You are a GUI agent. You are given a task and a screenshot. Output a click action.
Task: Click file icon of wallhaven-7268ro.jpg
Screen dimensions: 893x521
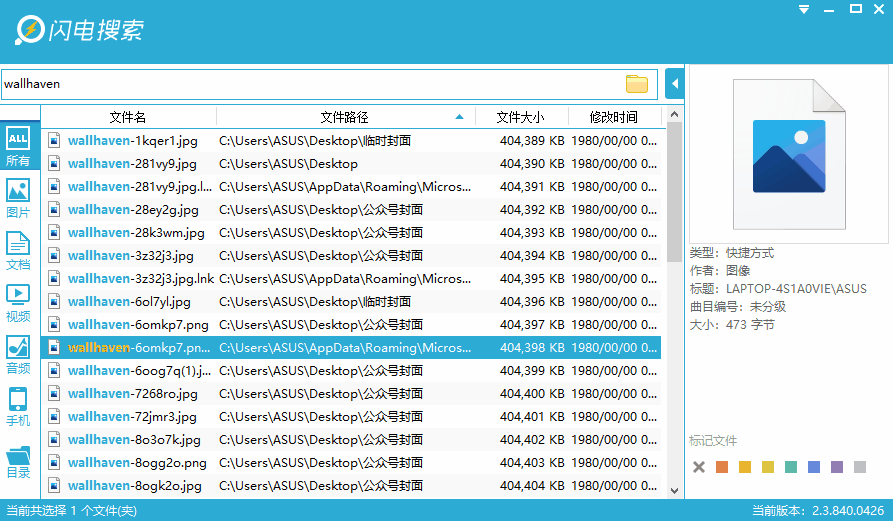(54, 393)
